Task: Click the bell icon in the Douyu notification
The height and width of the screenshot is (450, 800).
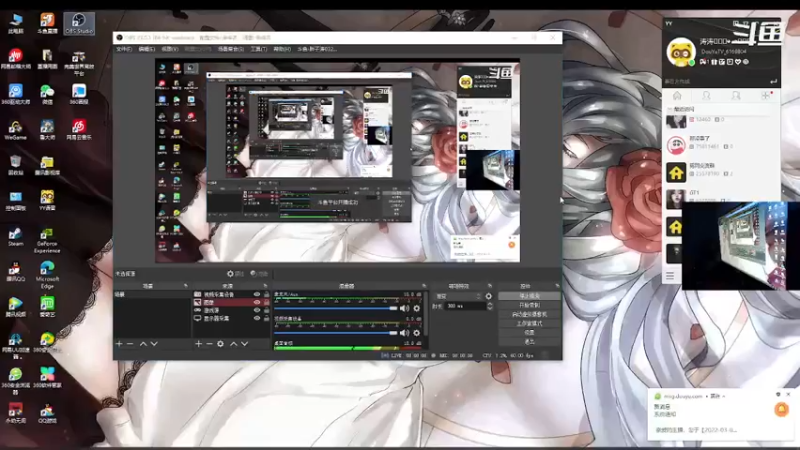Action: pyautogui.click(x=781, y=409)
